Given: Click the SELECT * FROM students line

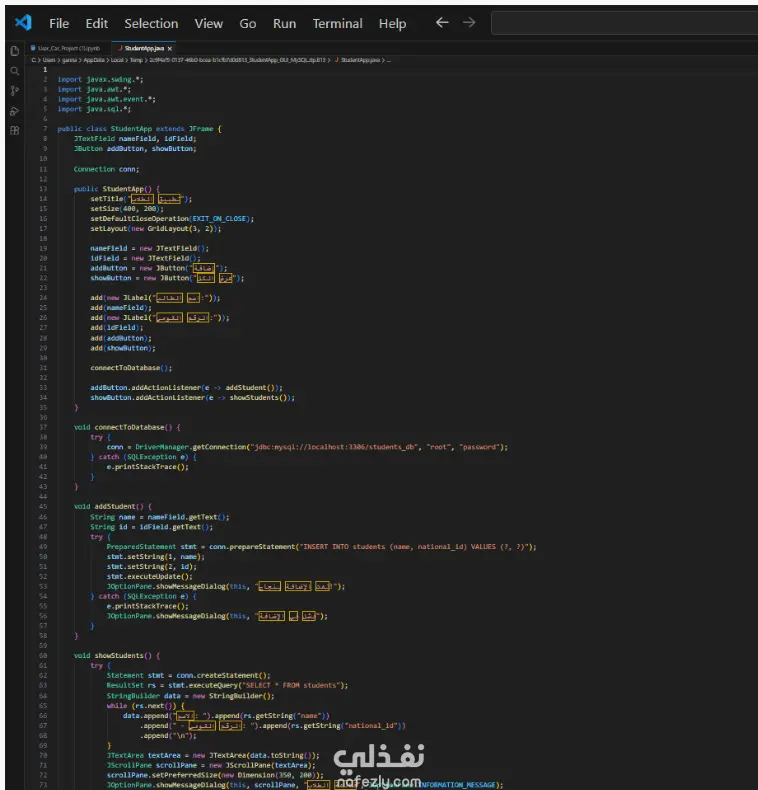Looking at the screenshot, I should coord(227,685).
